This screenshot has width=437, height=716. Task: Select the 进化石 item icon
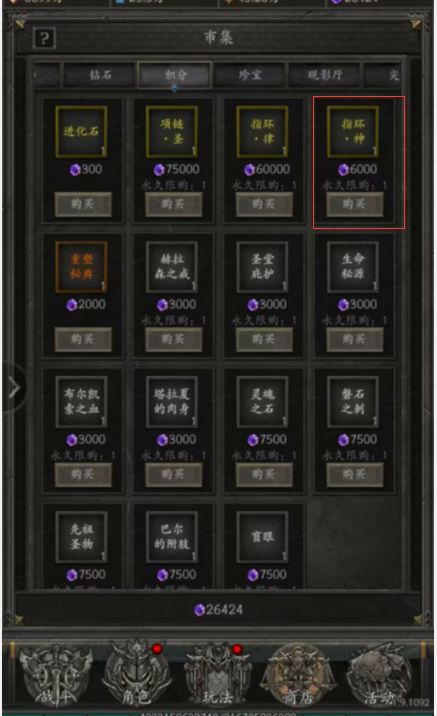click(81, 132)
